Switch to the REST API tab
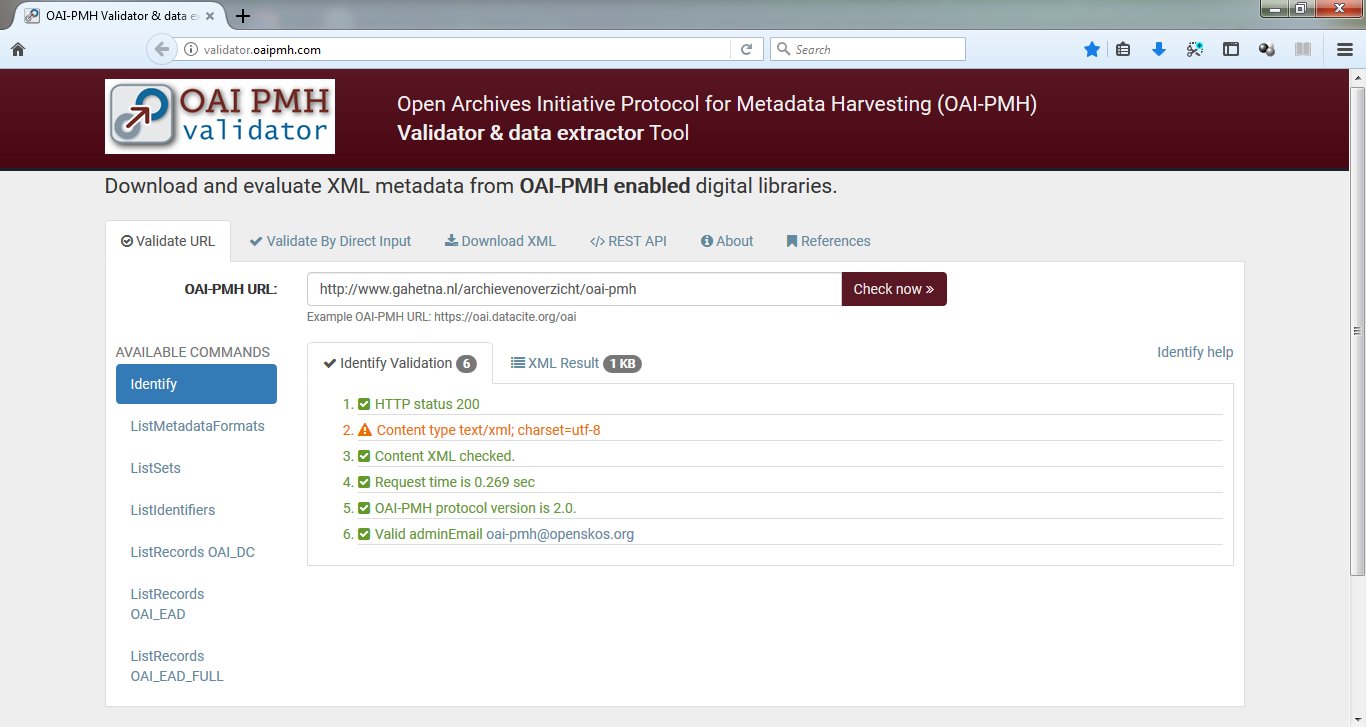 628,241
